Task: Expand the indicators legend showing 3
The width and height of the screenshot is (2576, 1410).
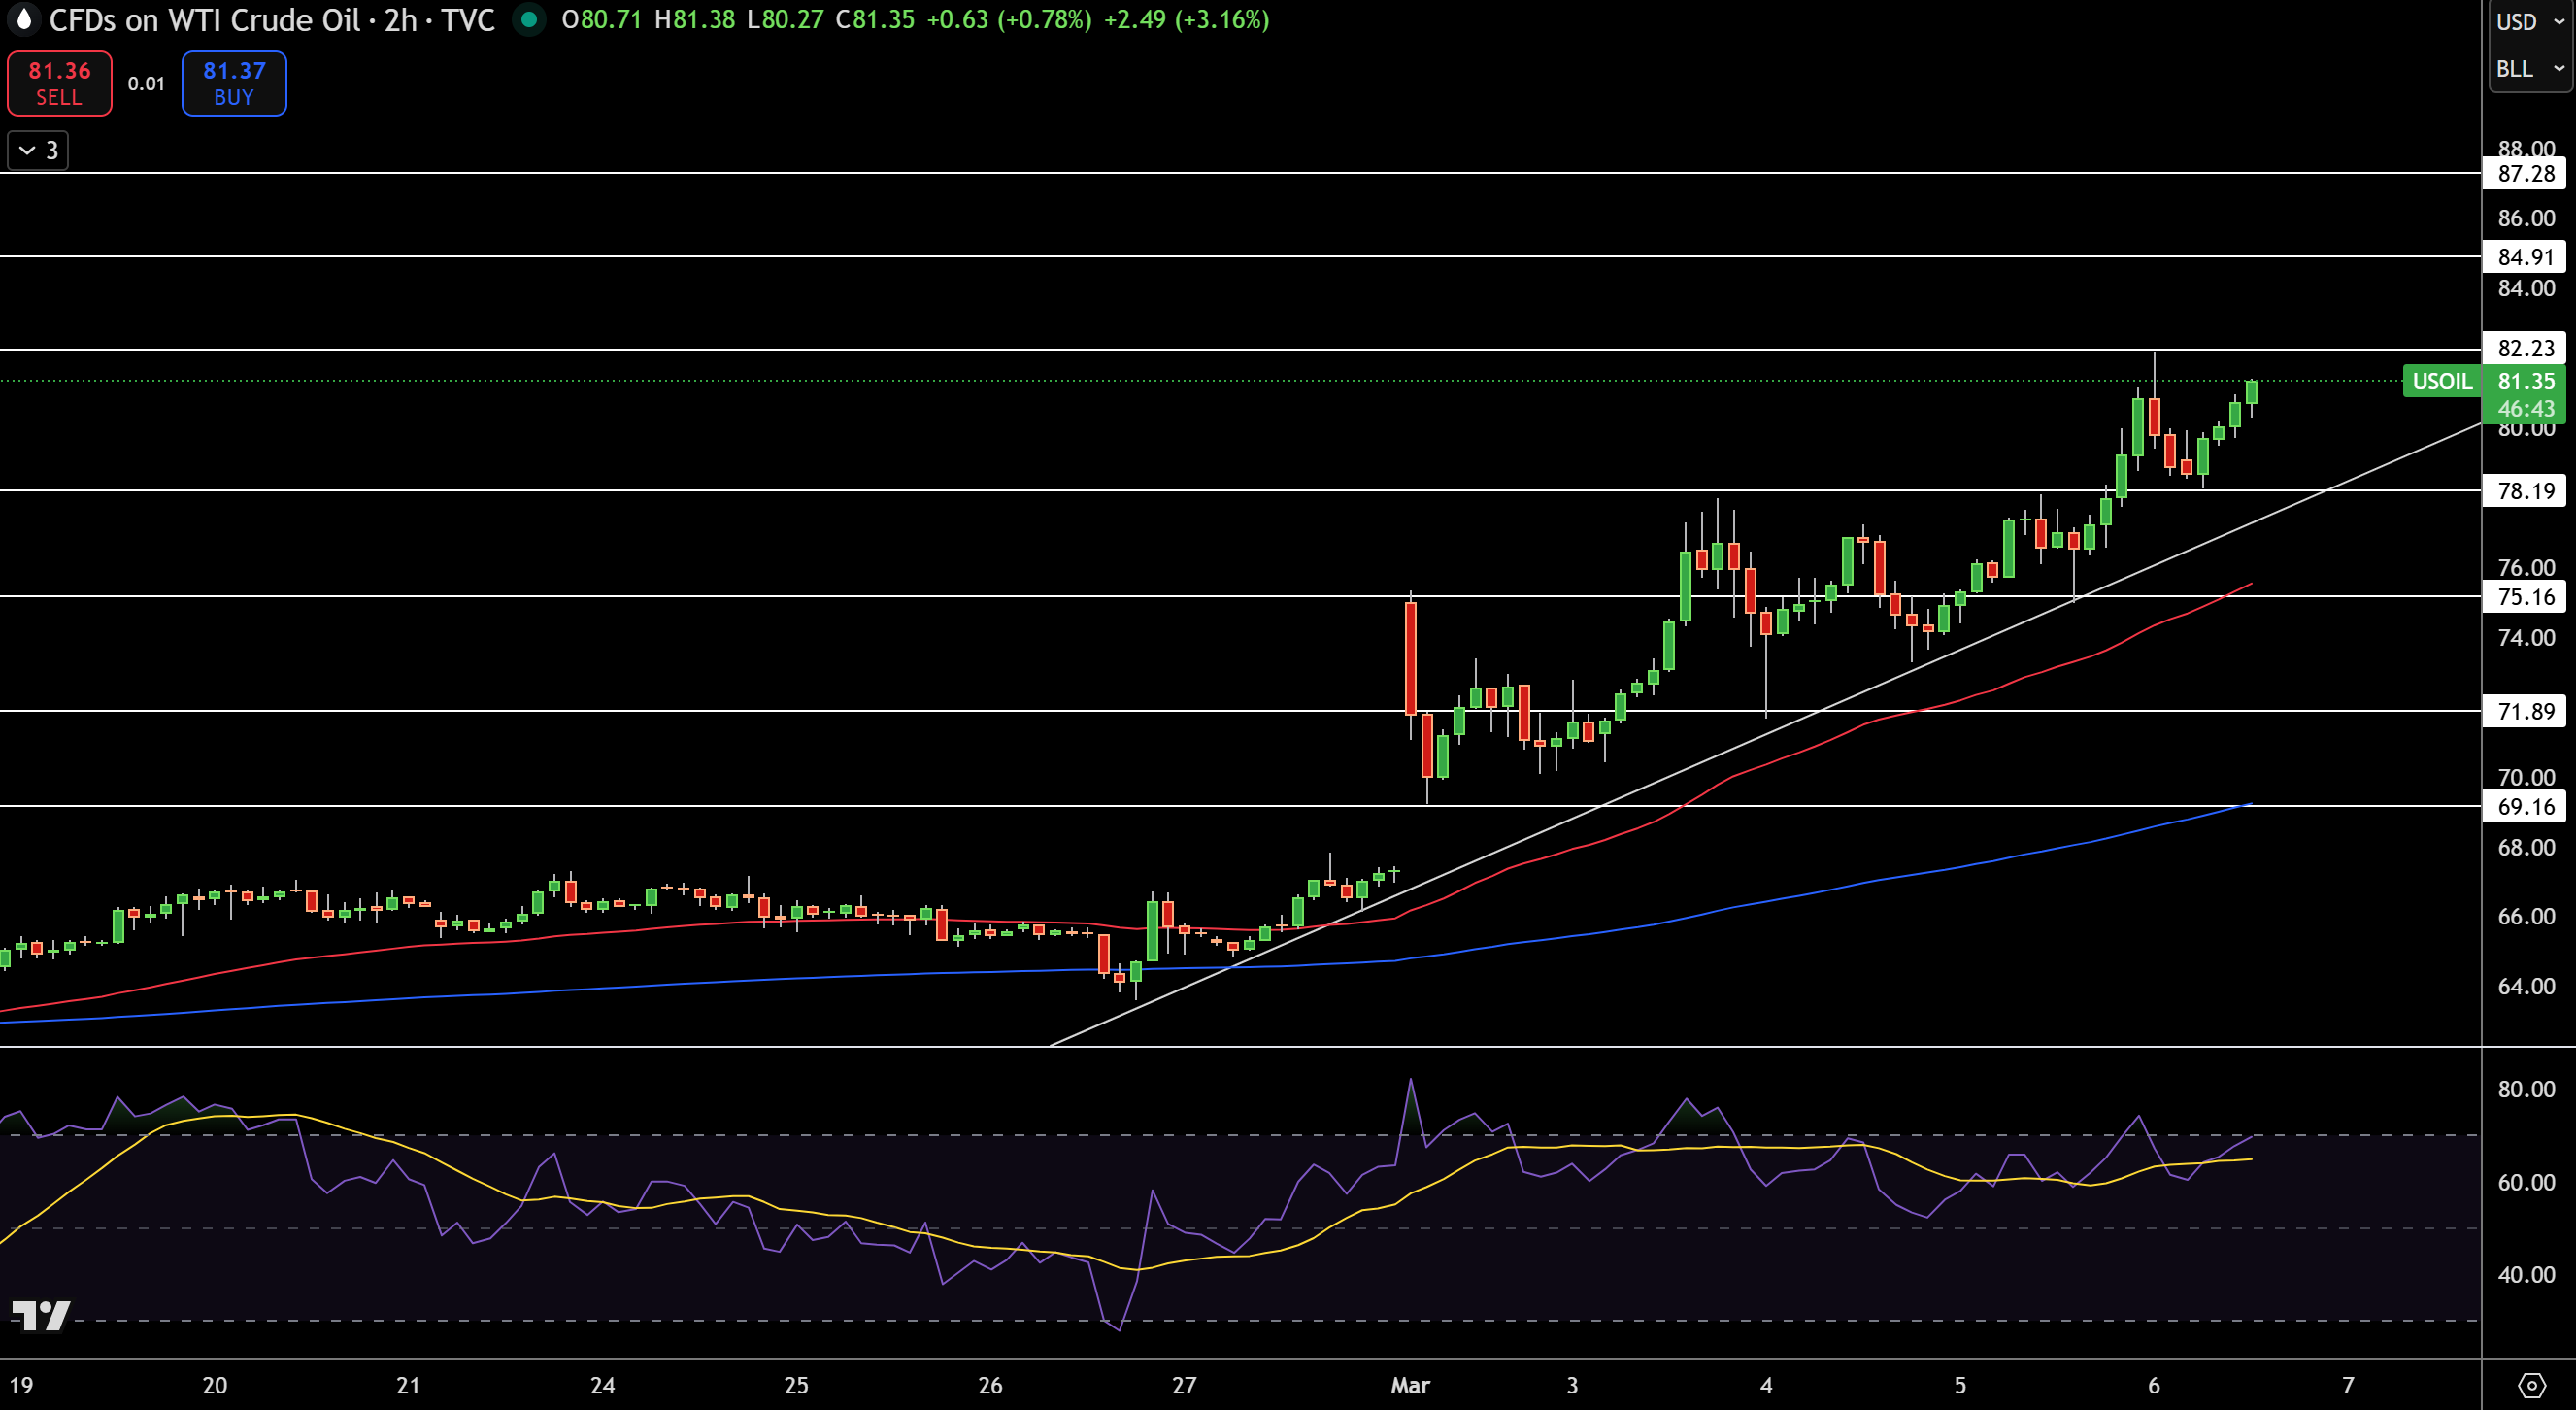Action: [38, 151]
